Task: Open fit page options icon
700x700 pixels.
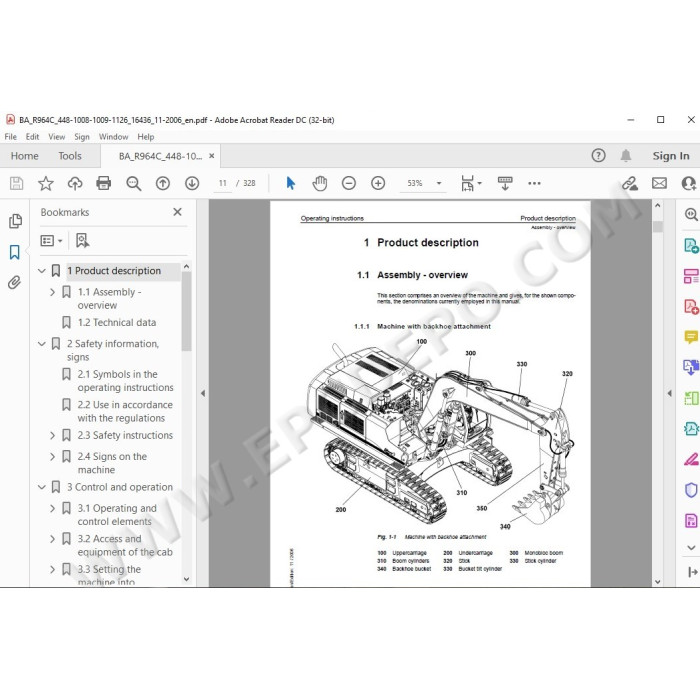Action: point(467,183)
